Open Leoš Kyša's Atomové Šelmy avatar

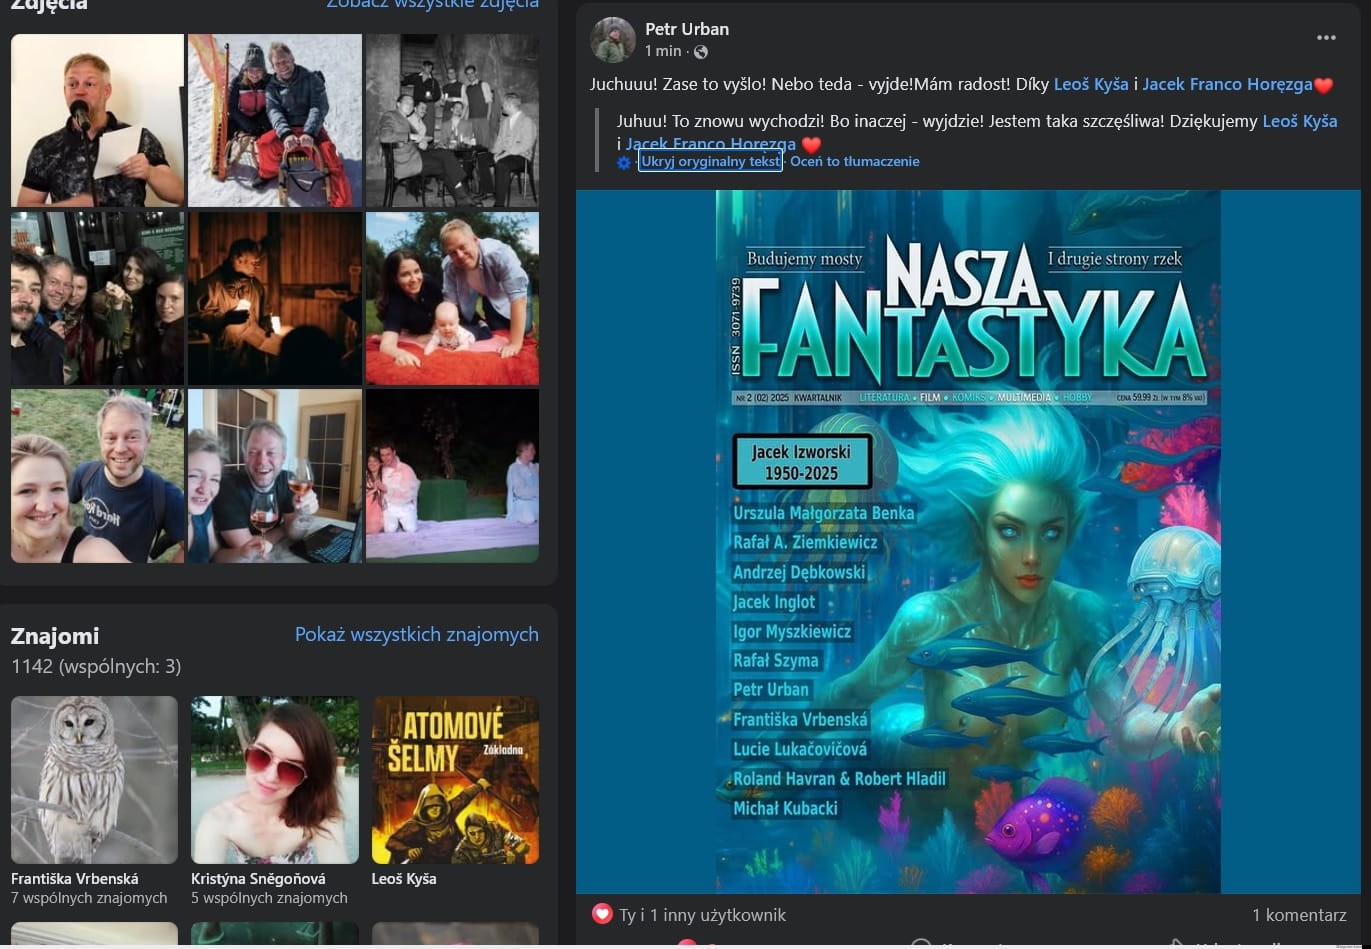(x=455, y=779)
